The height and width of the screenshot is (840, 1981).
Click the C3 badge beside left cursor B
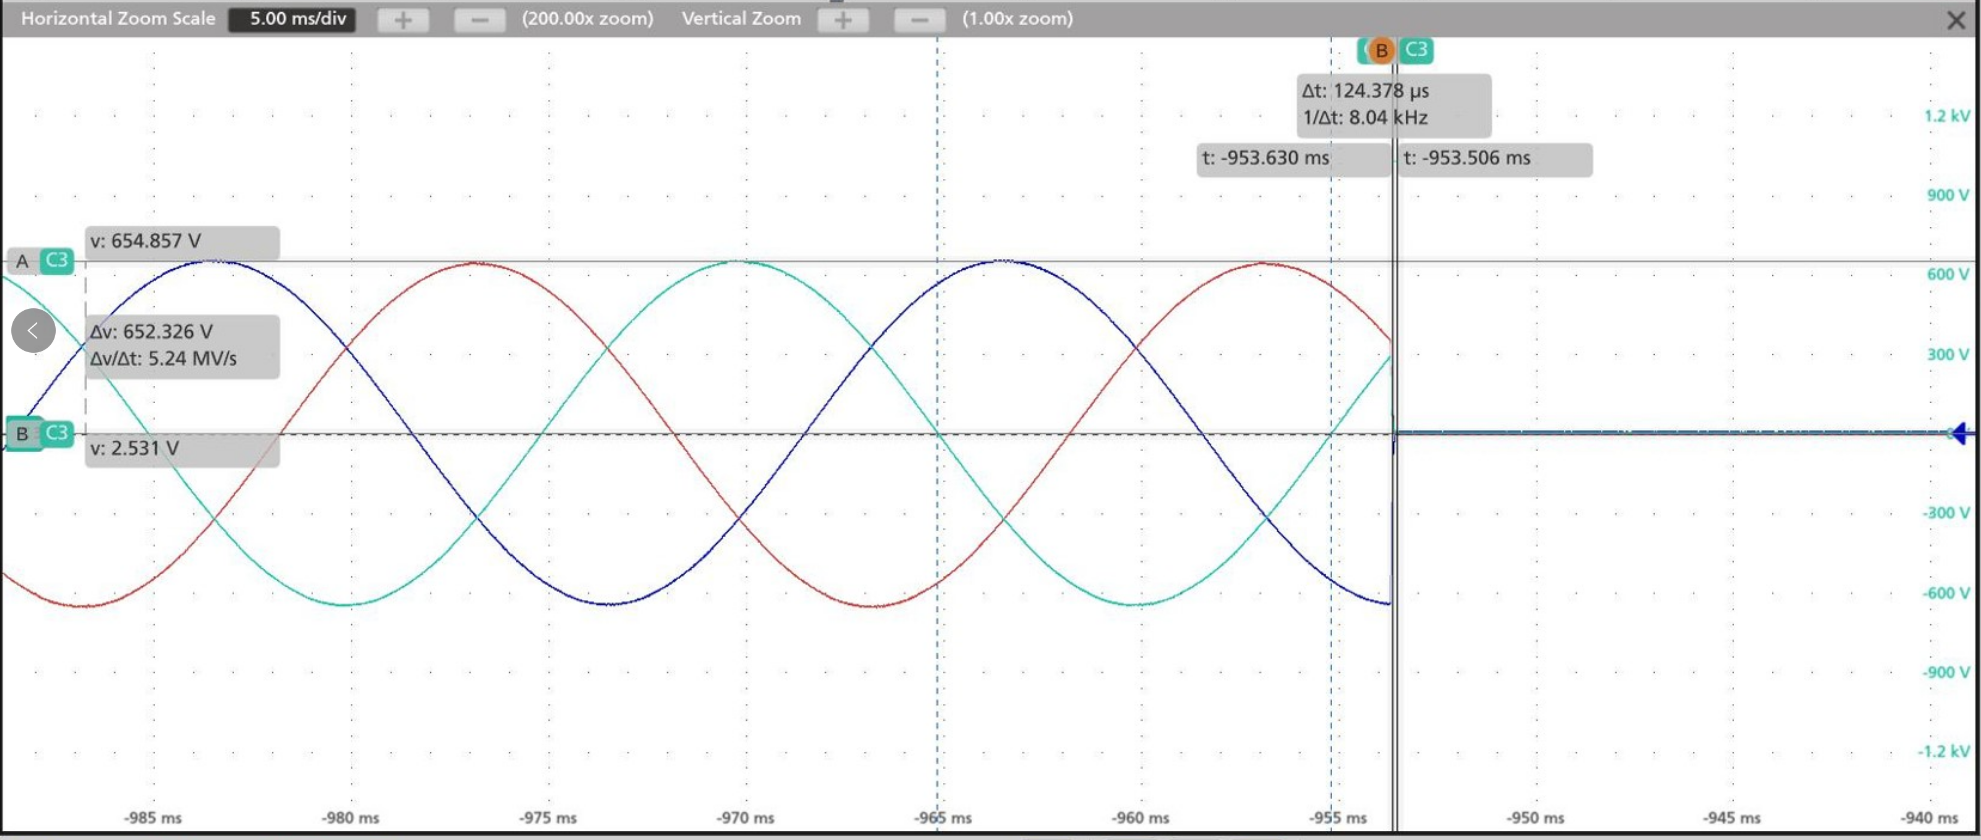[x=57, y=433]
